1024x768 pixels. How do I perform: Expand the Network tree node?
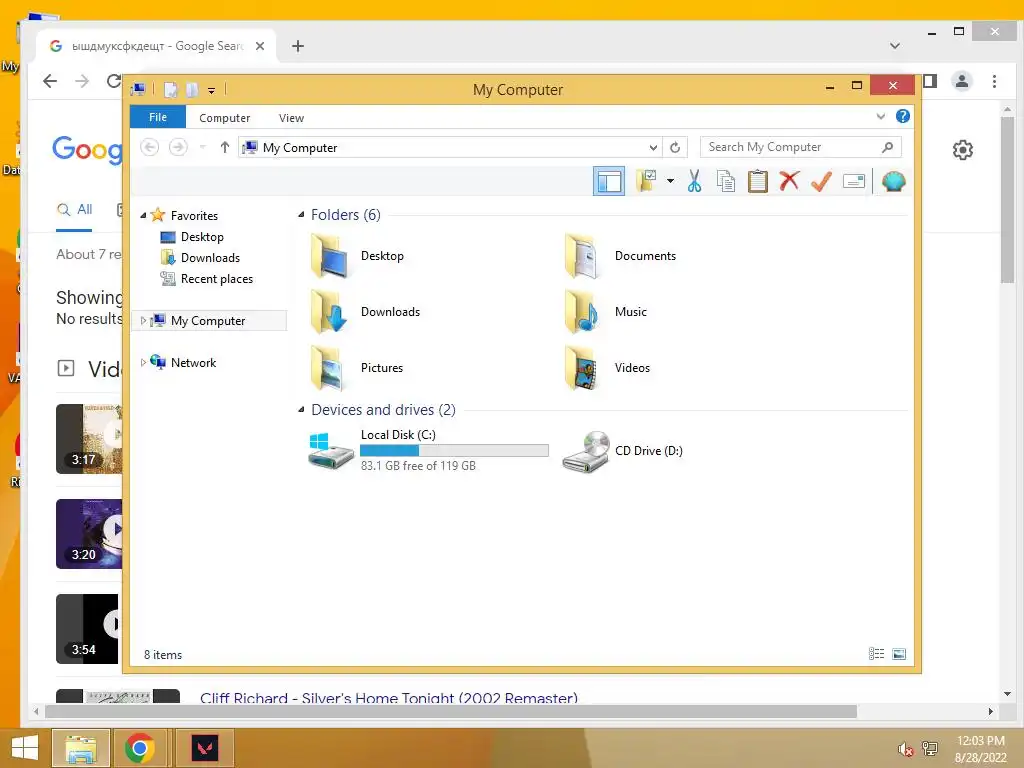[x=143, y=362]
